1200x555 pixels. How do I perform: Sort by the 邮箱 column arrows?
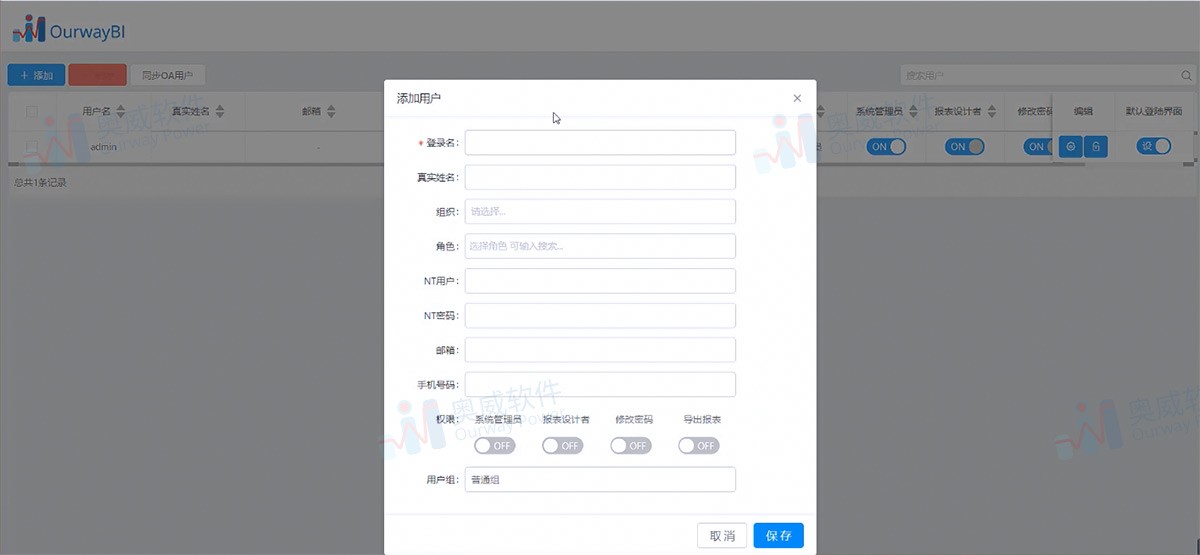click(x=331, y=111)
